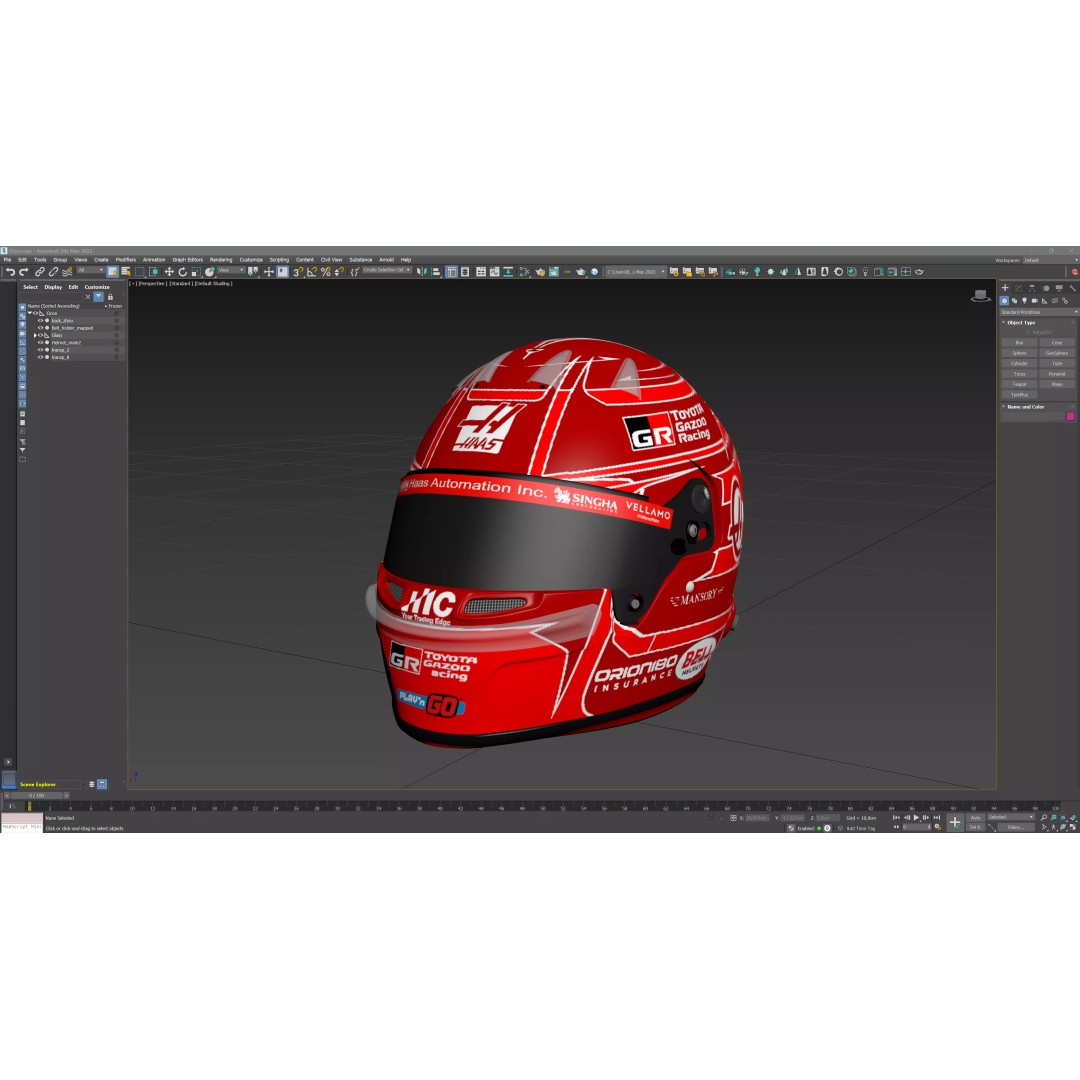Click the TextPlus button

point(1019,395)
